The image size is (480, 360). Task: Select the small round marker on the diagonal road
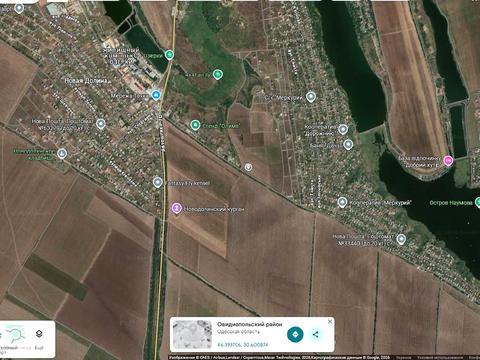(248, 167)
